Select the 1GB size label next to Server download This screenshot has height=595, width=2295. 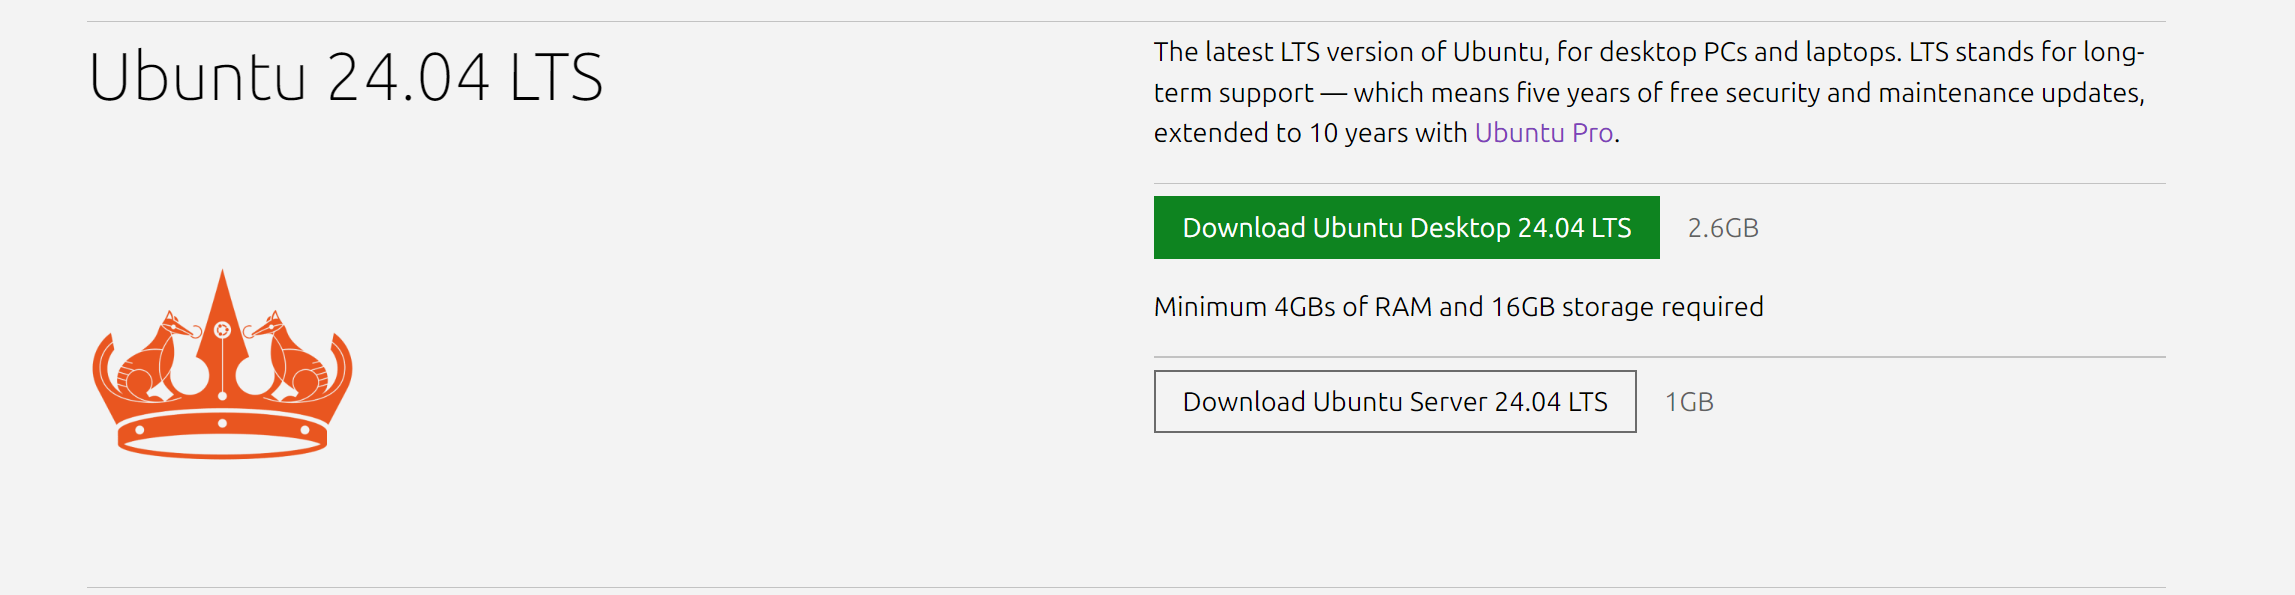pyautogui.click(x=1690, y=402)
